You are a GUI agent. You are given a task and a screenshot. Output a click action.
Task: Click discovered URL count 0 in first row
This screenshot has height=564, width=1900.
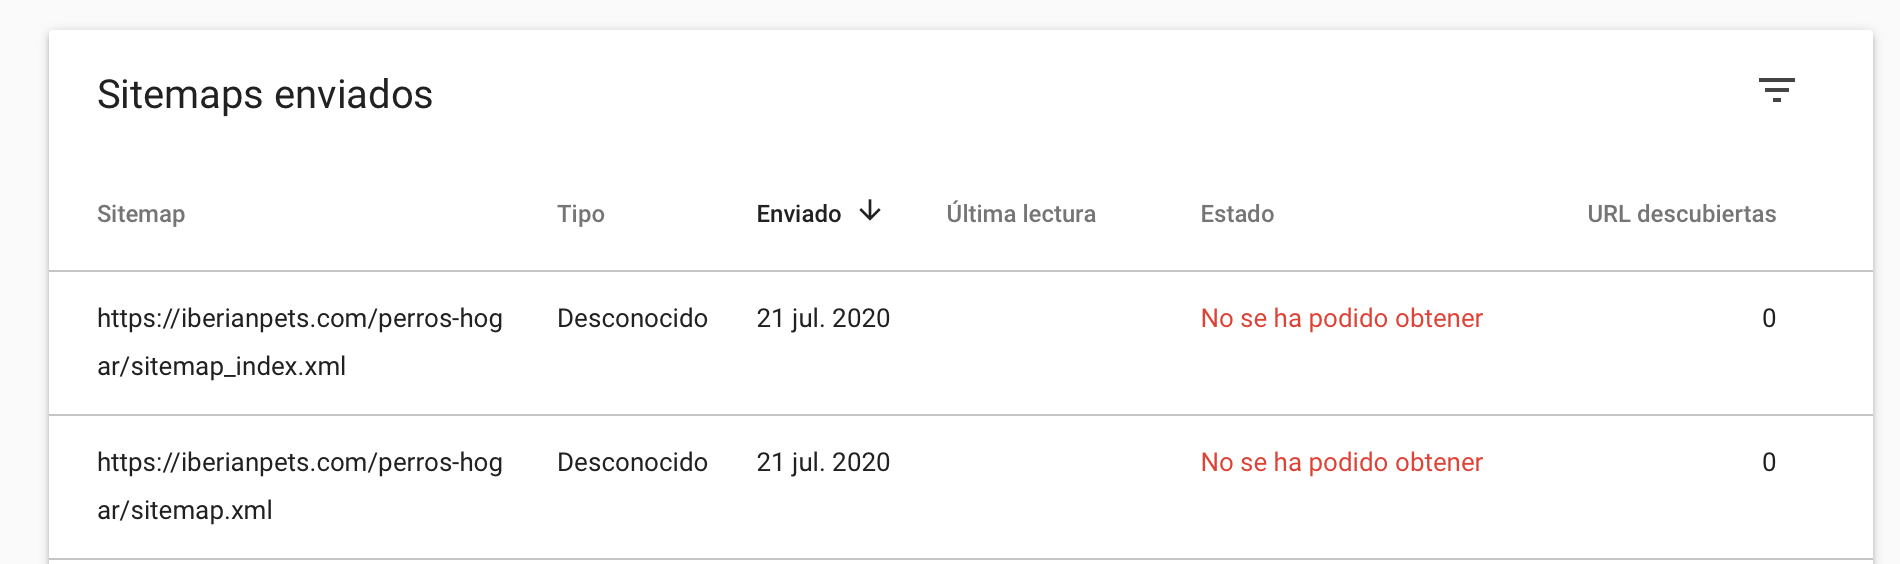(x=1768, y=318)
